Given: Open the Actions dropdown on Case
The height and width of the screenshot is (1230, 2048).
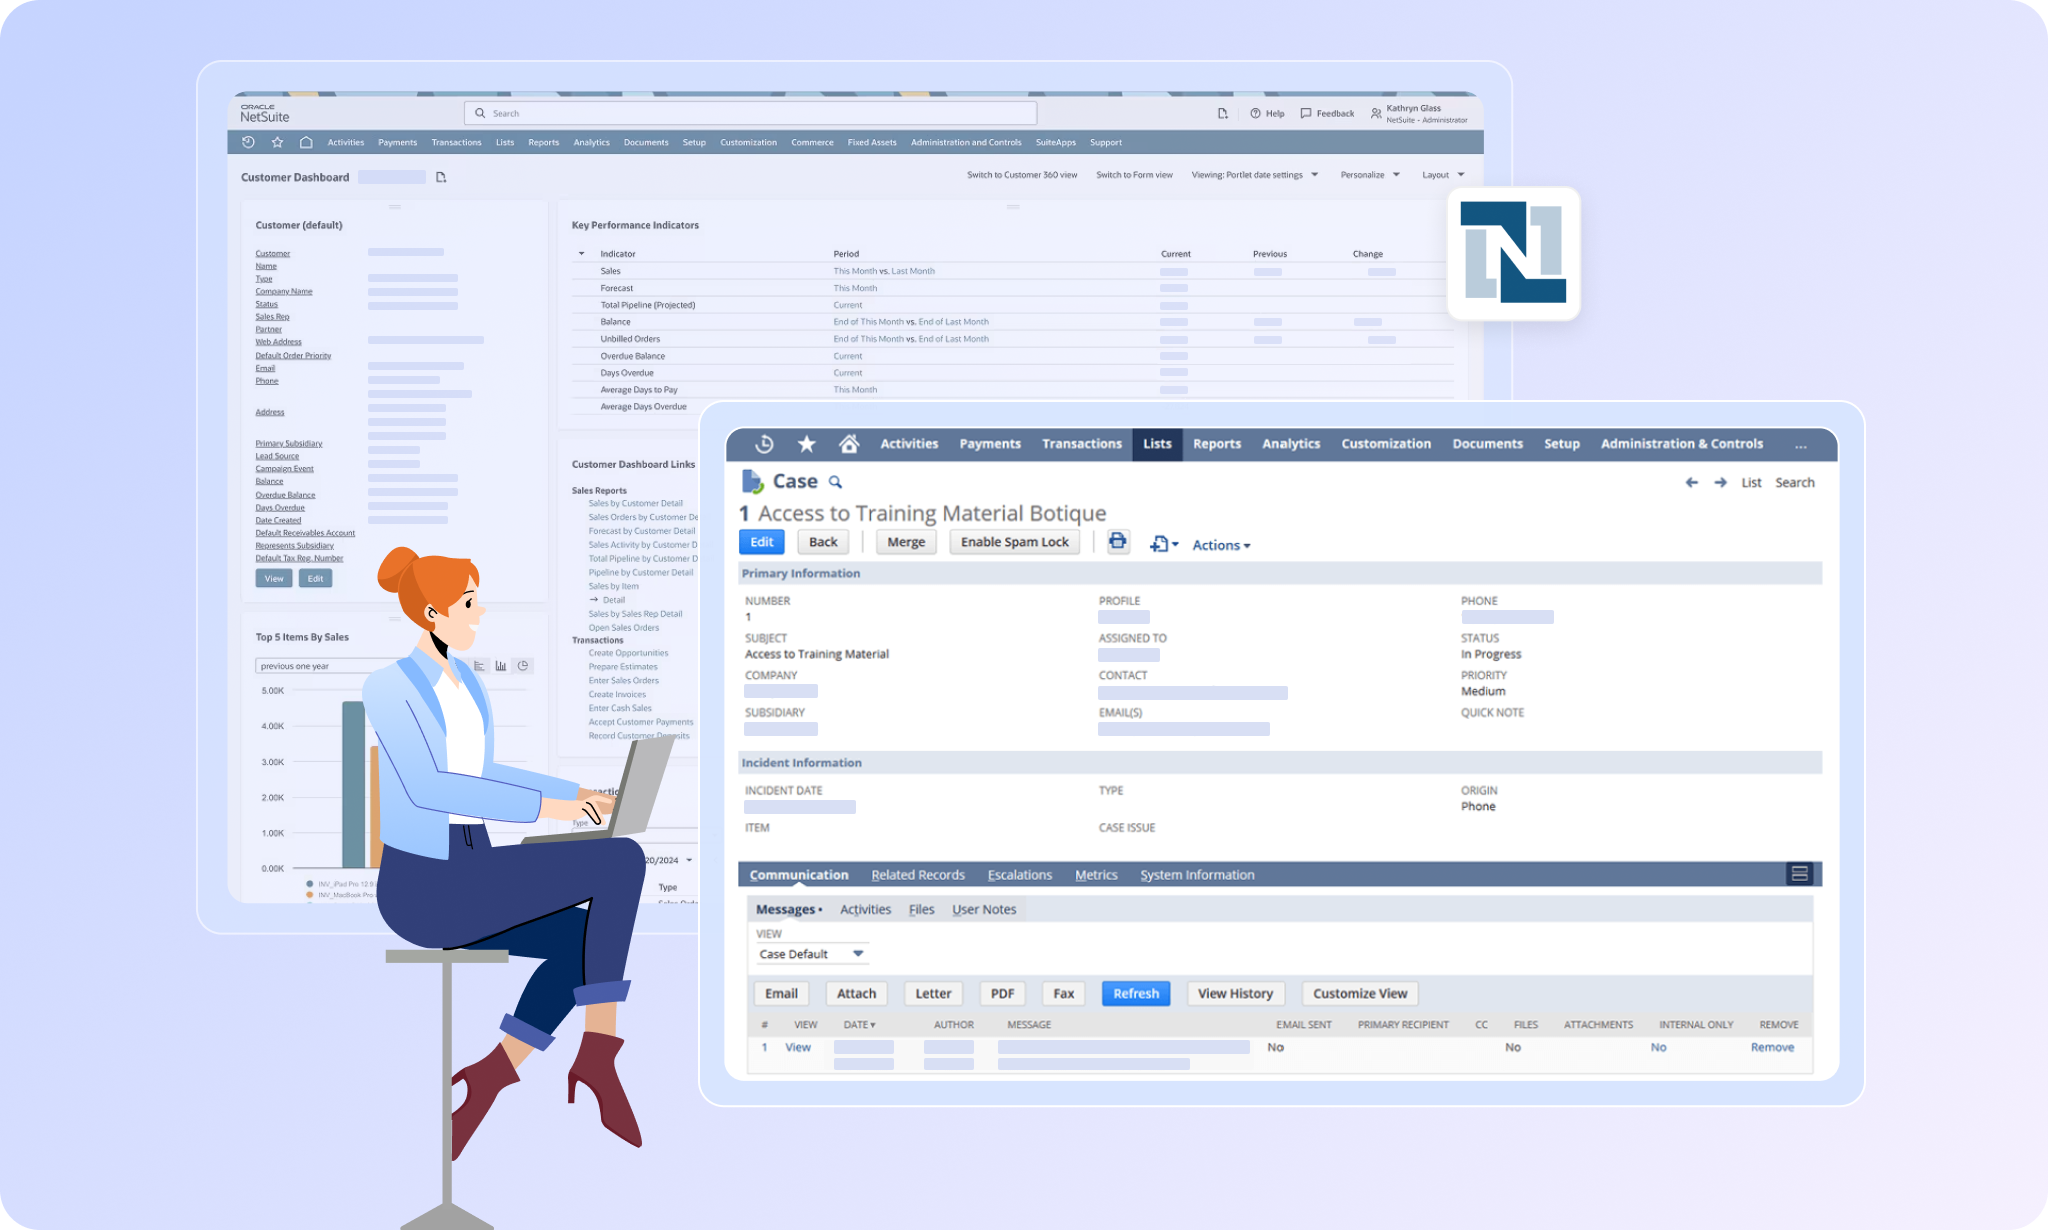Looking at the screenshot, I should pos(1221,545).
